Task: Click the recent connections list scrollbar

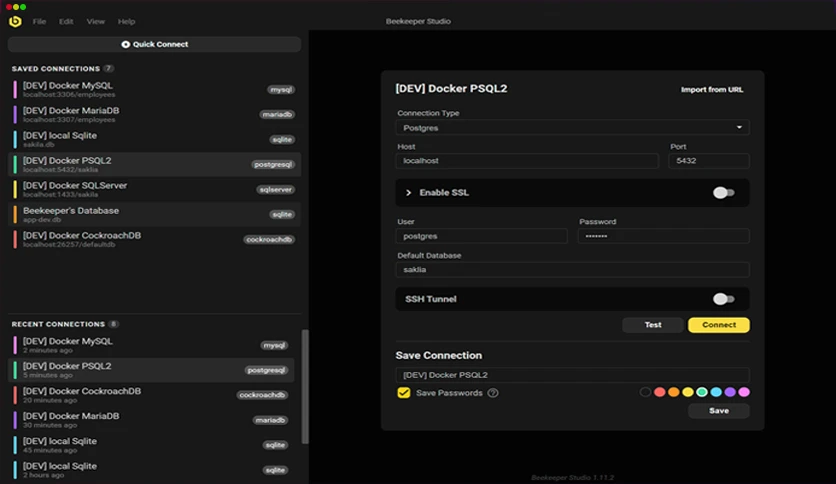Action: coord(305,386)
